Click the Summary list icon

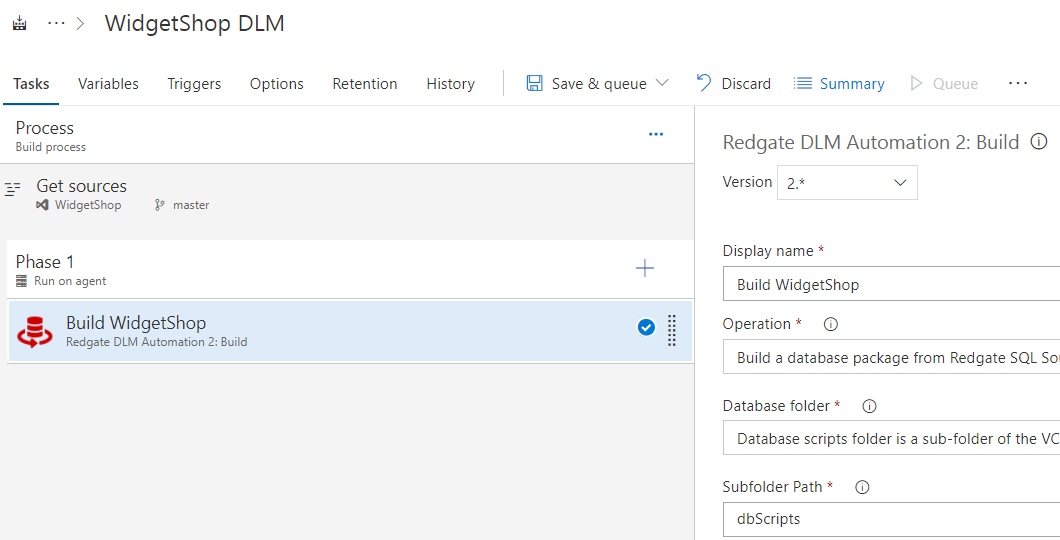click(x=802, y=83)
